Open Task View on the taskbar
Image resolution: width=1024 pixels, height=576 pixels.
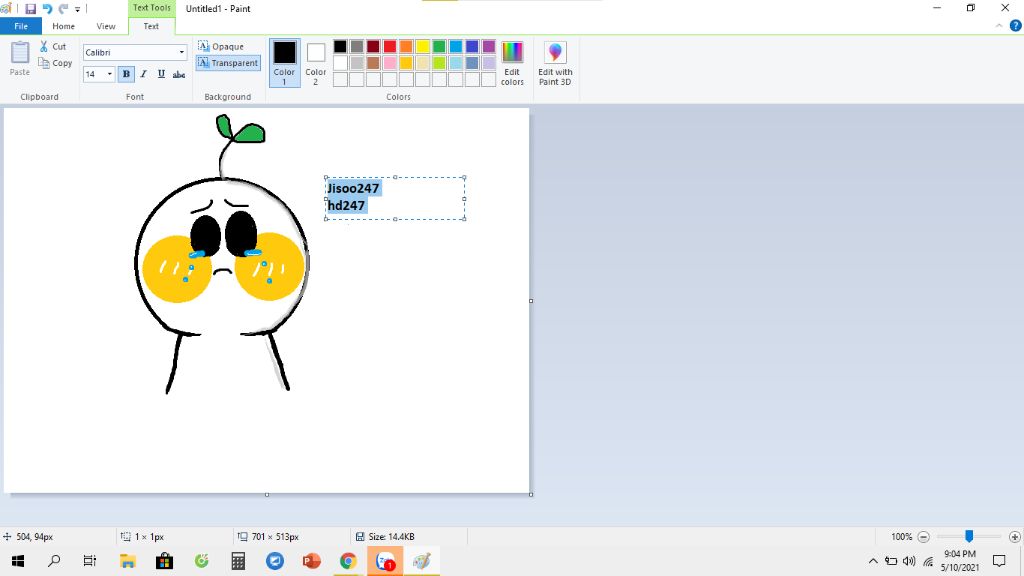pyautogui.click(x=89, y=561)
